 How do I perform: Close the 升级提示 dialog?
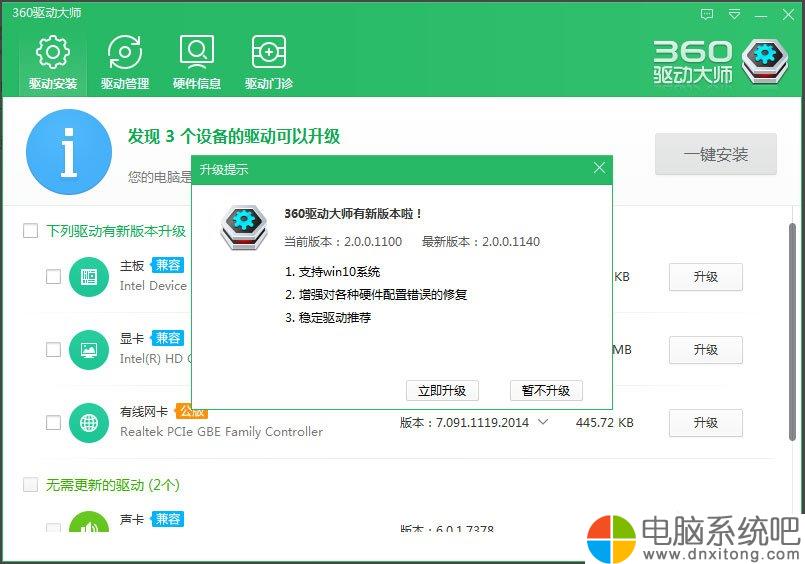pos(599,168)
